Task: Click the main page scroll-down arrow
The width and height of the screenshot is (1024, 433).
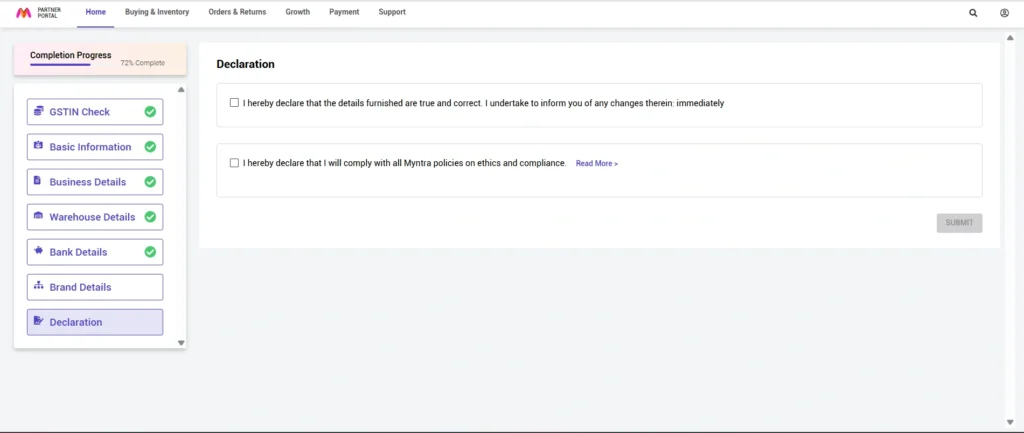Action: [x=1010, y=422]
